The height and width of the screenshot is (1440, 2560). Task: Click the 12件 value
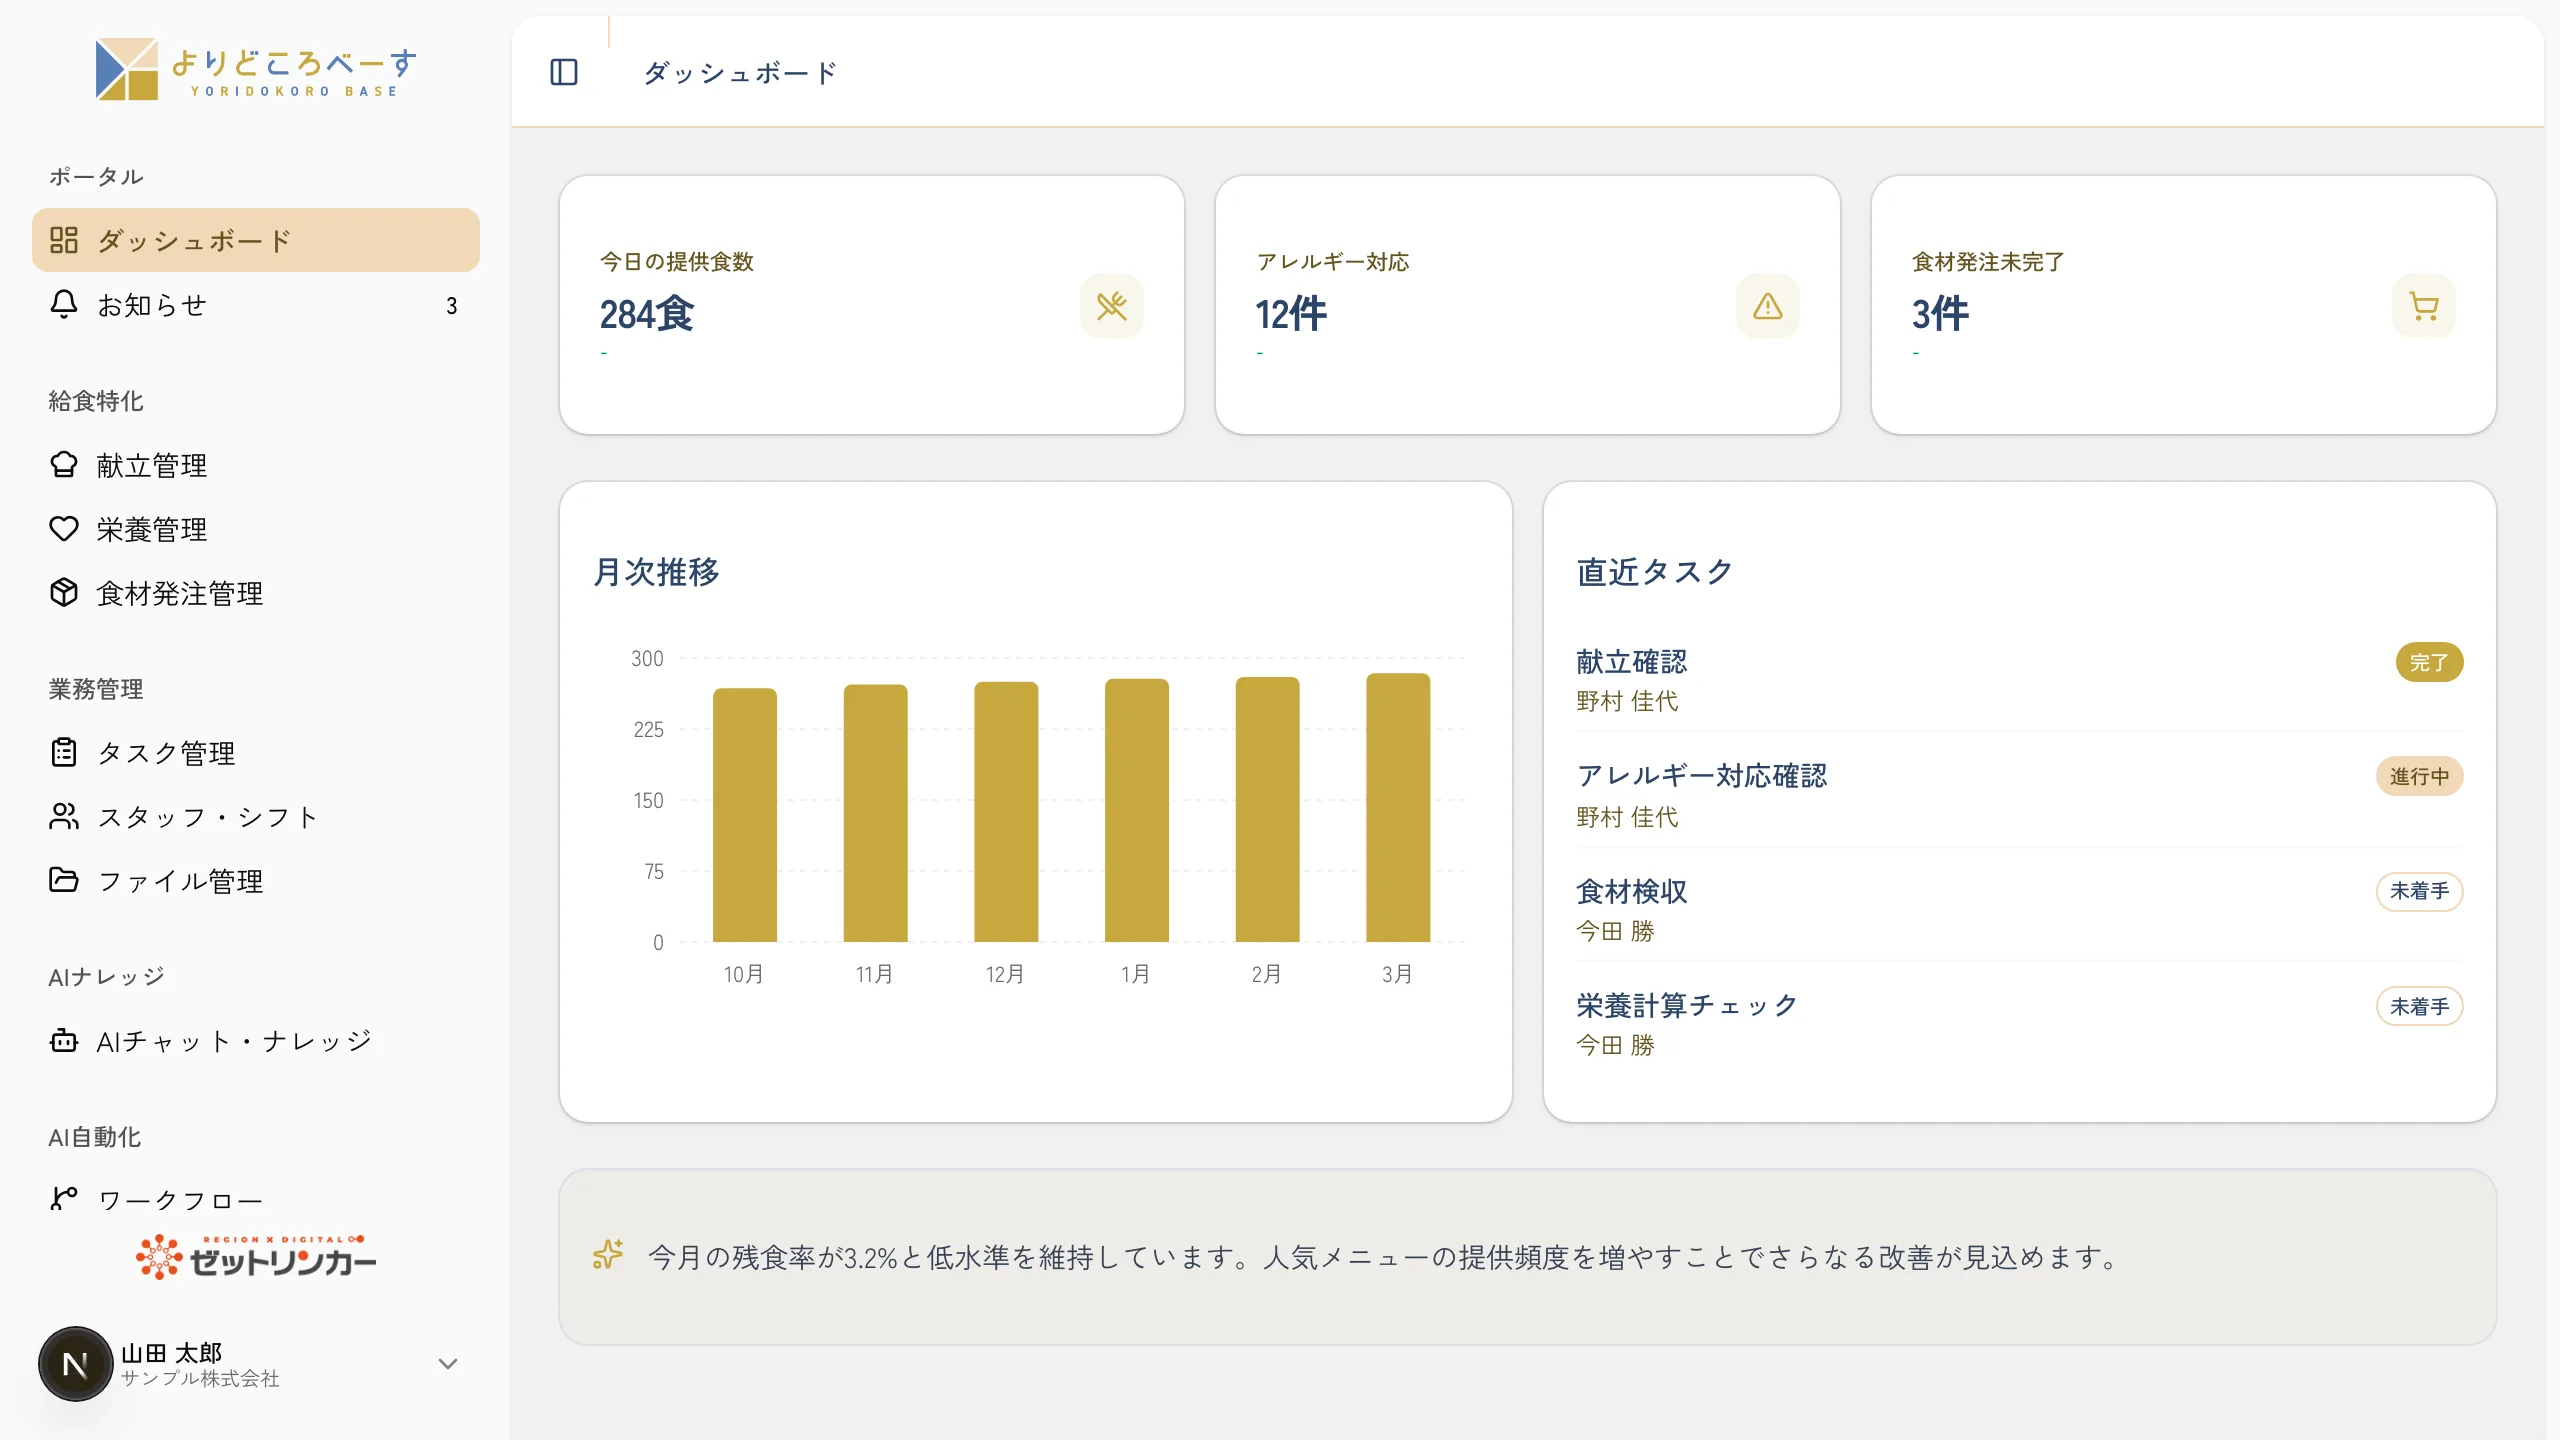pyautogui.click(x=1291, y=314)
